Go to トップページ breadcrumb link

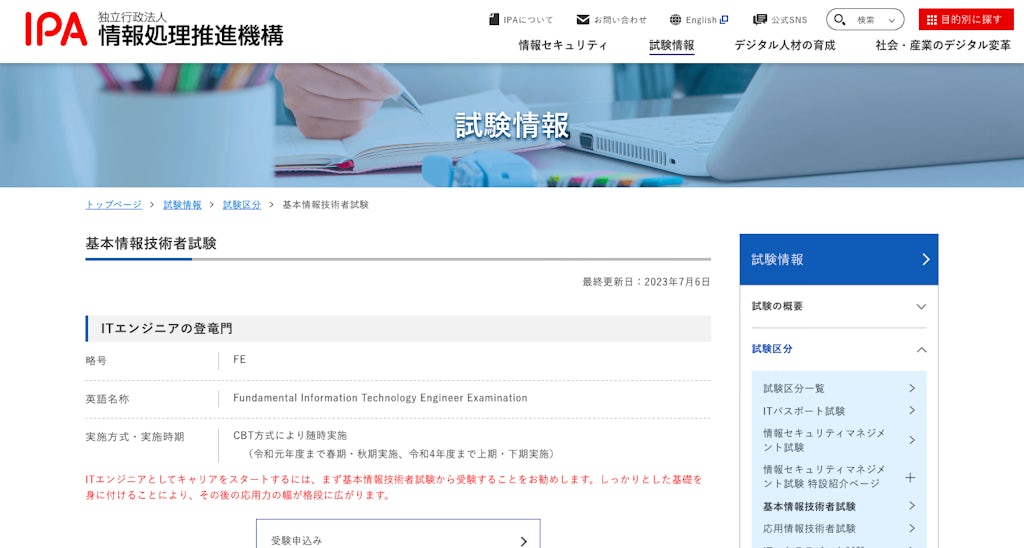113,204
